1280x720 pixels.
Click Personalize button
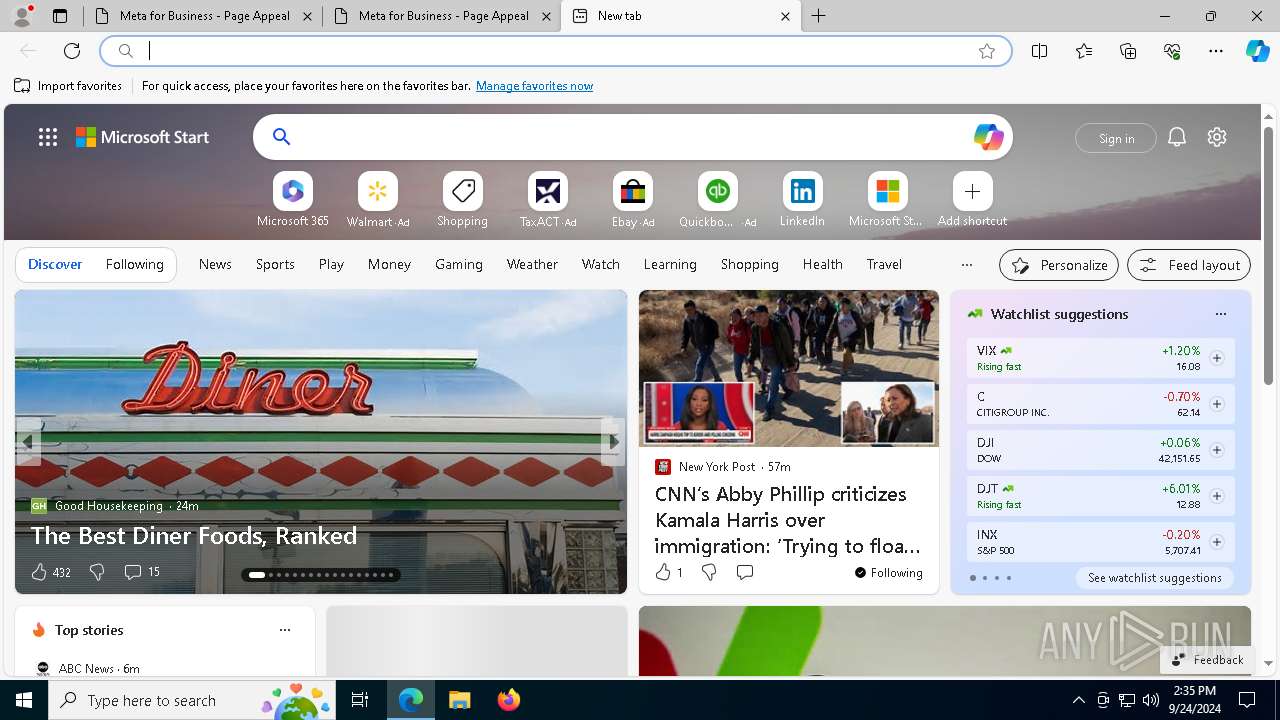[x=1059, y=265]
